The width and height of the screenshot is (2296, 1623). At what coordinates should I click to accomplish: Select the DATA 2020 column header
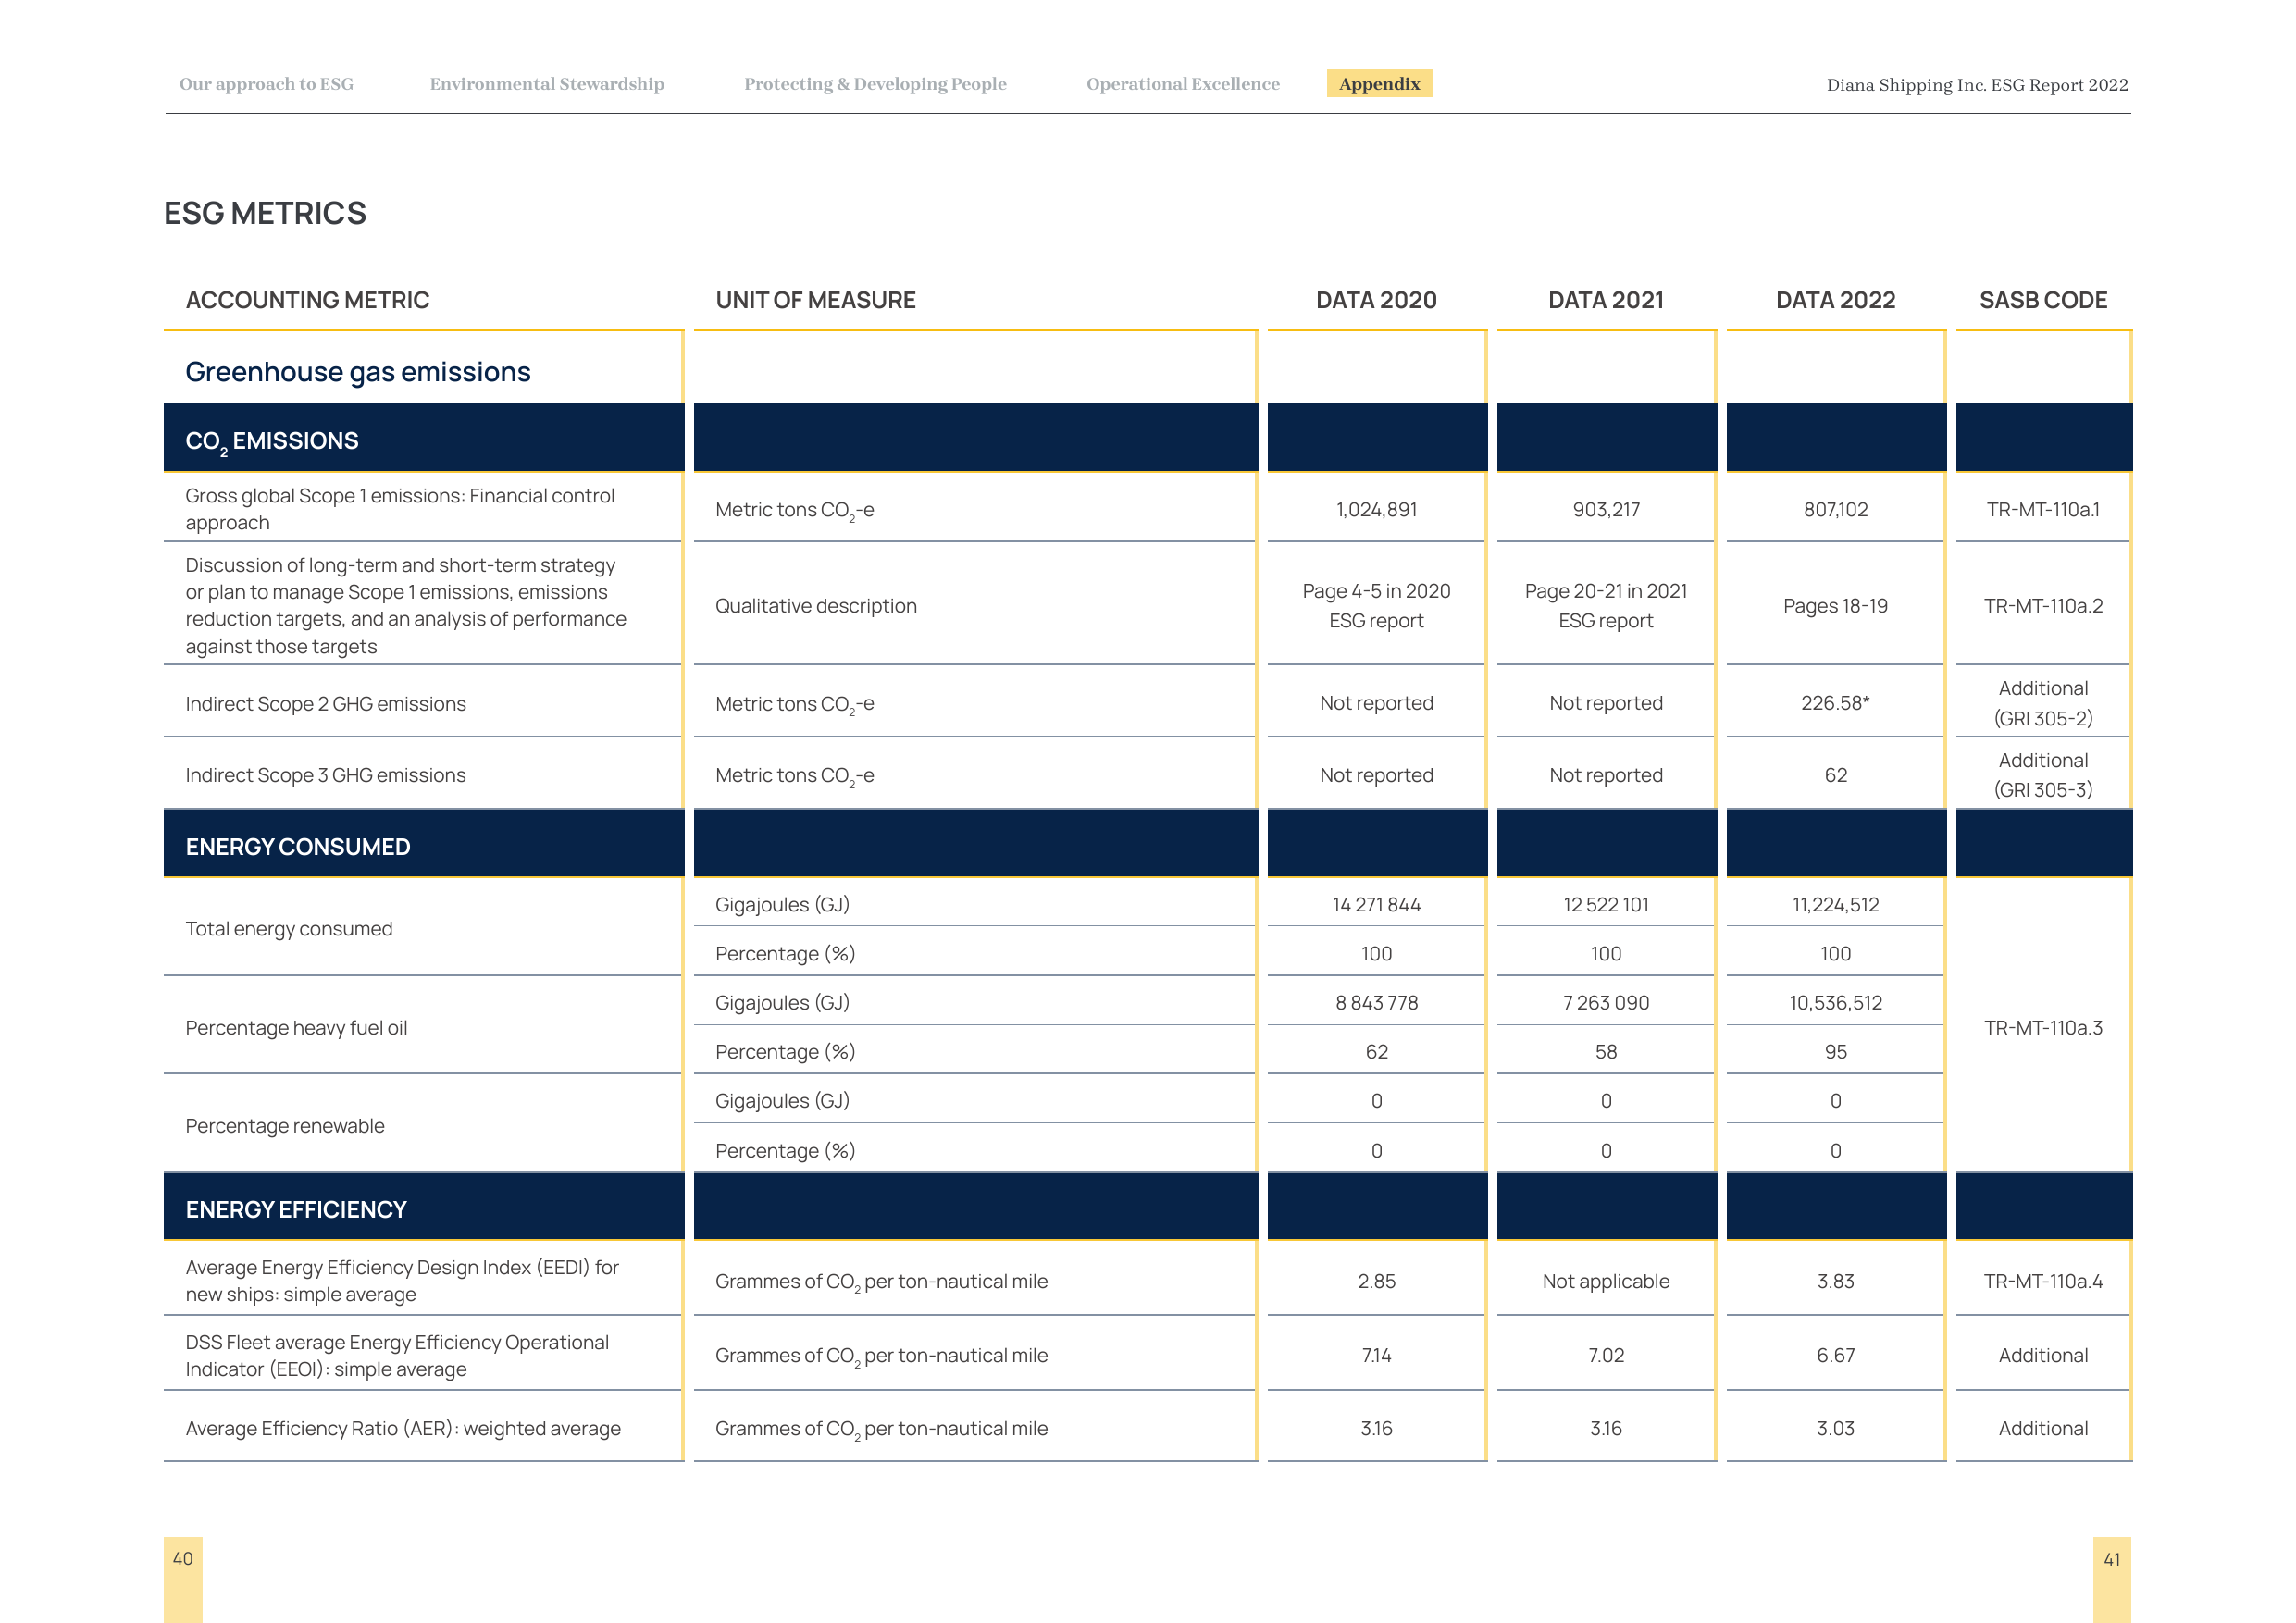pos(1376,300)
